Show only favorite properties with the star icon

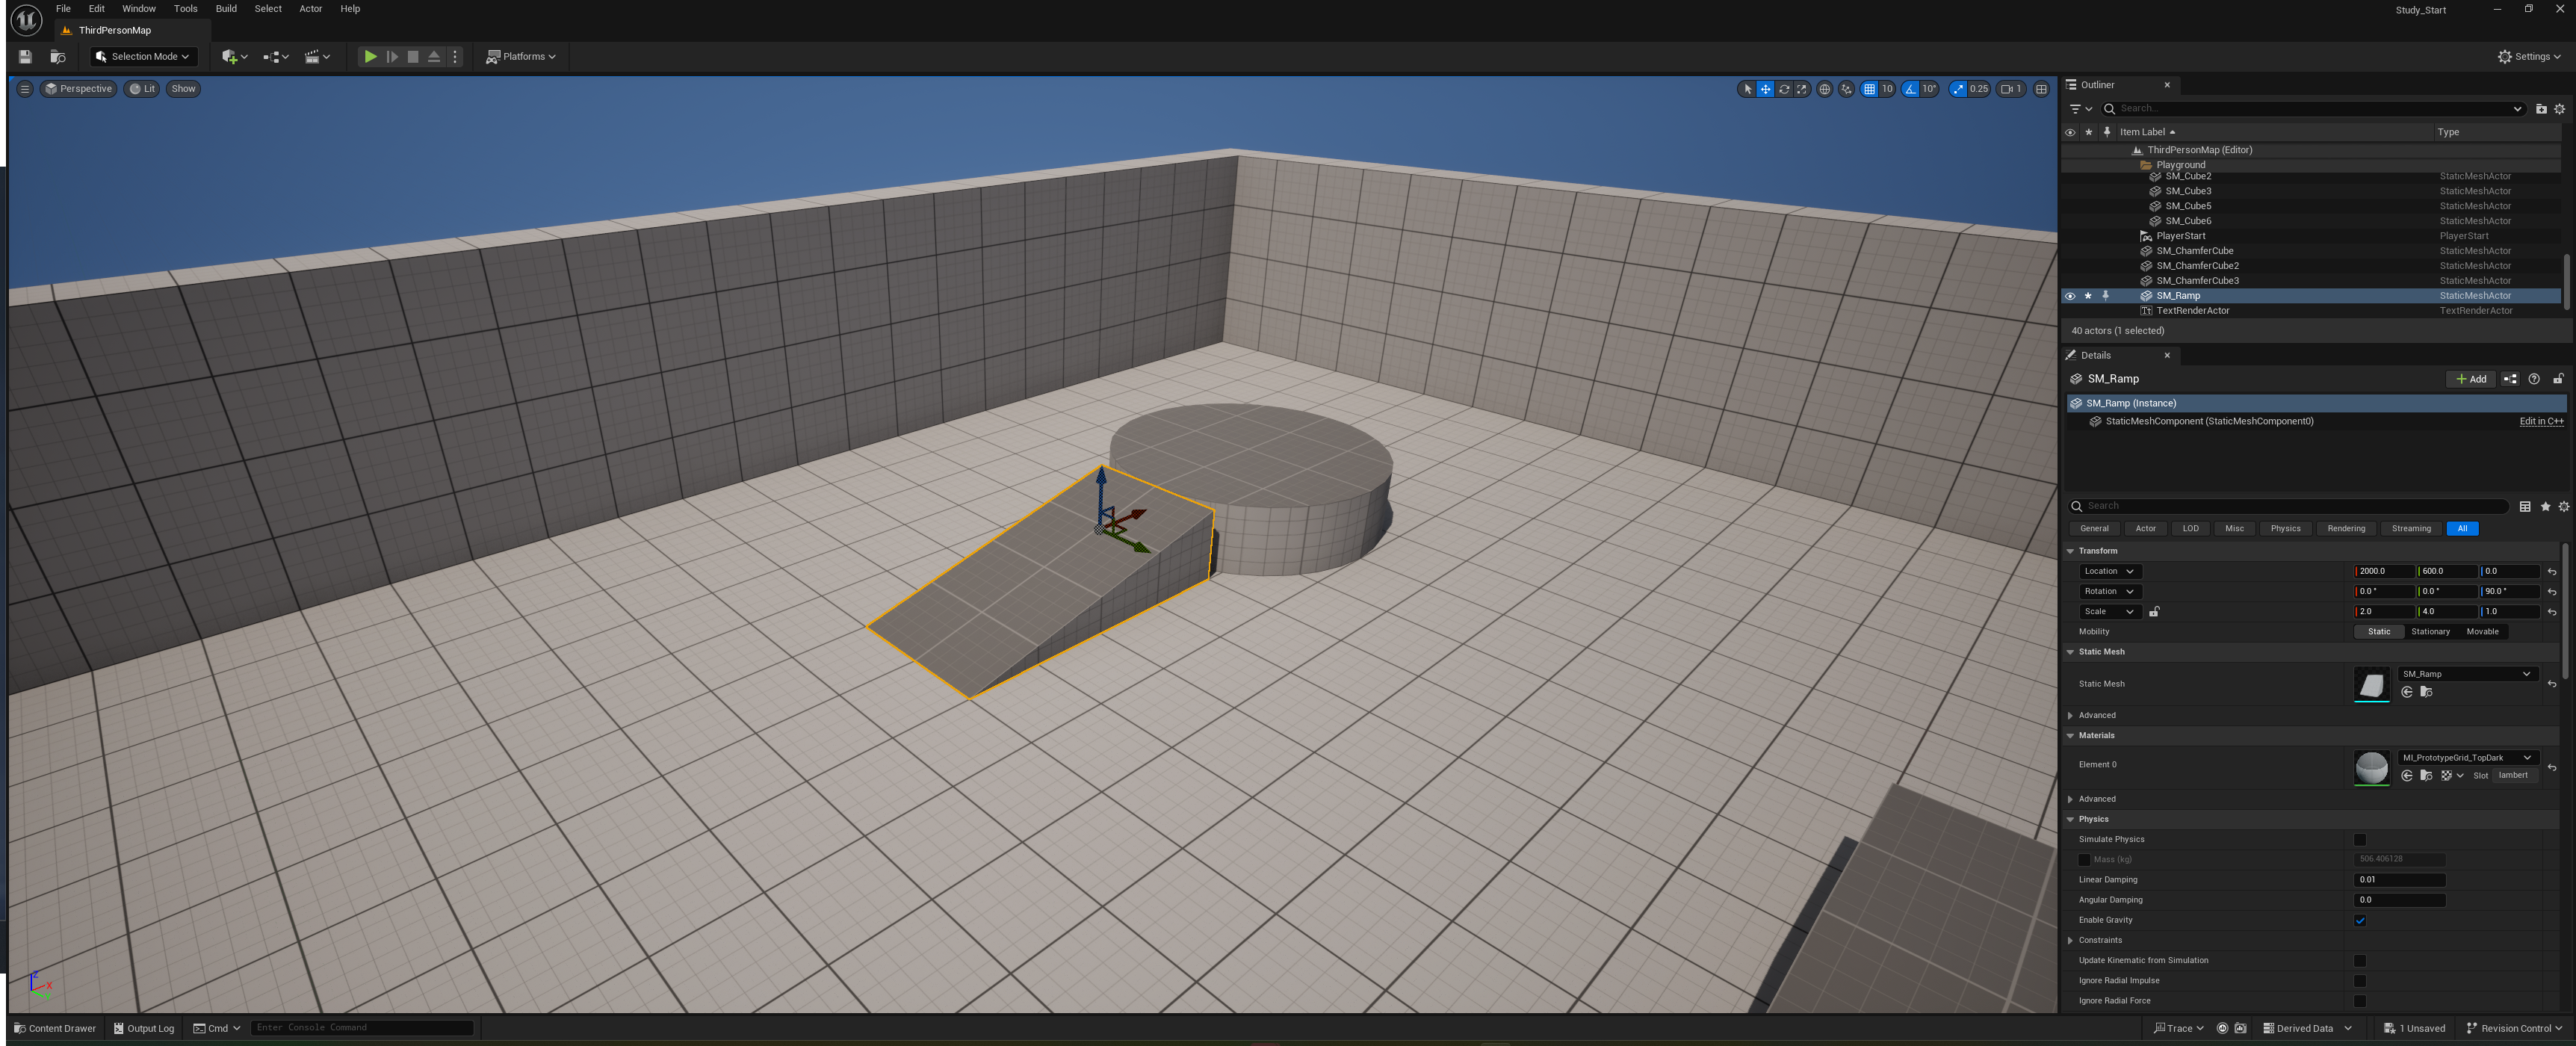click(2545, 507)
